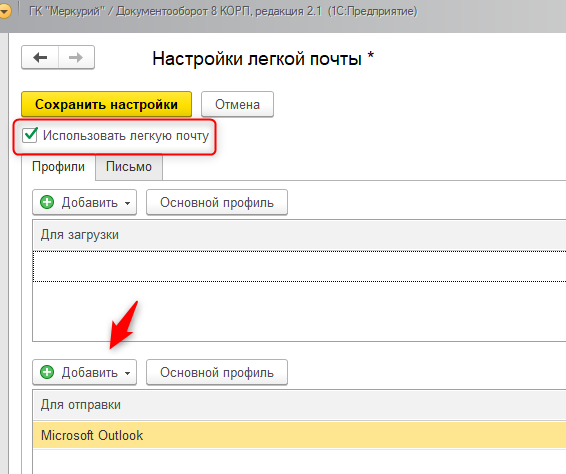Viewport: 566px width, 474px height.
Task: Click the forward arrow navigation icon
Action: click(76, 57)
